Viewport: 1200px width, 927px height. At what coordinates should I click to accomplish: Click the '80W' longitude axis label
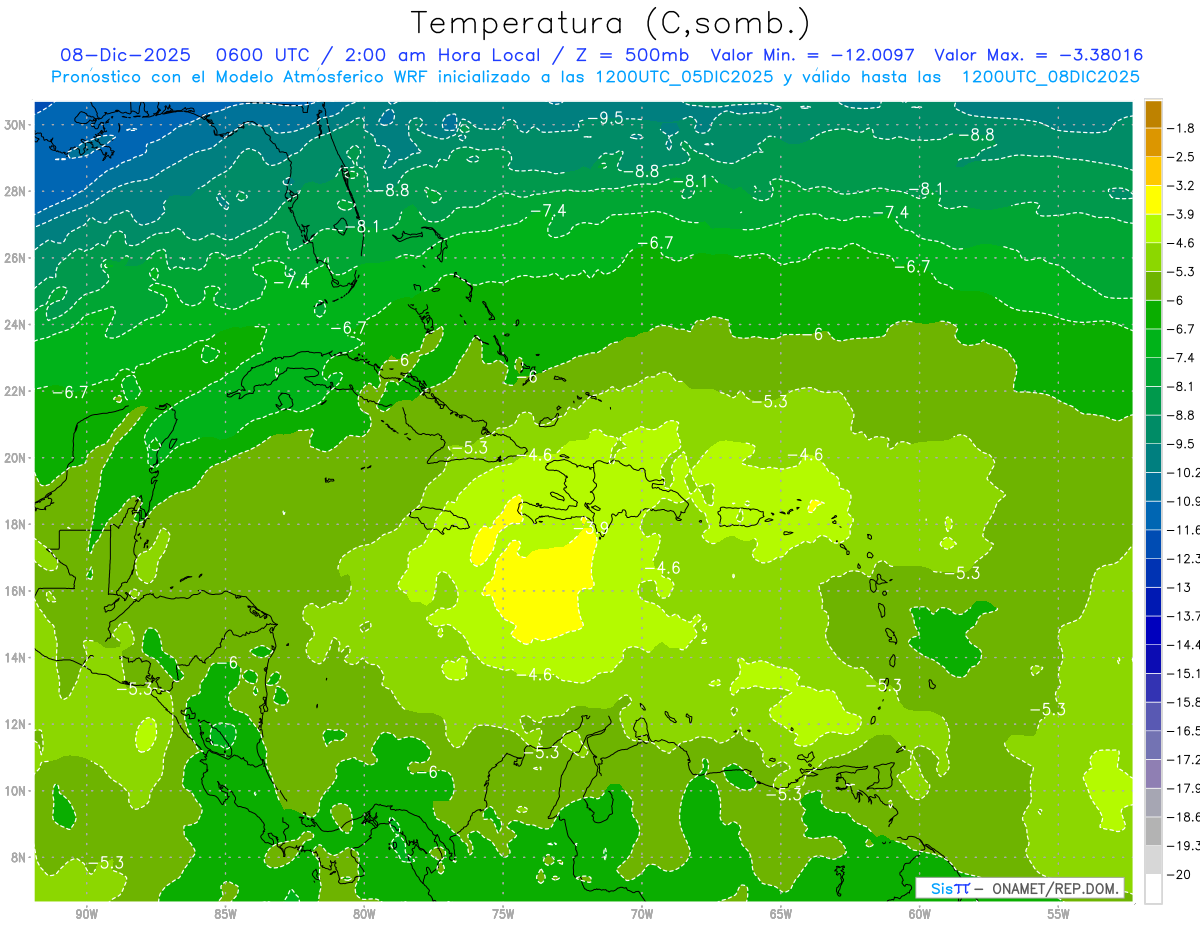tap(364, 914)
